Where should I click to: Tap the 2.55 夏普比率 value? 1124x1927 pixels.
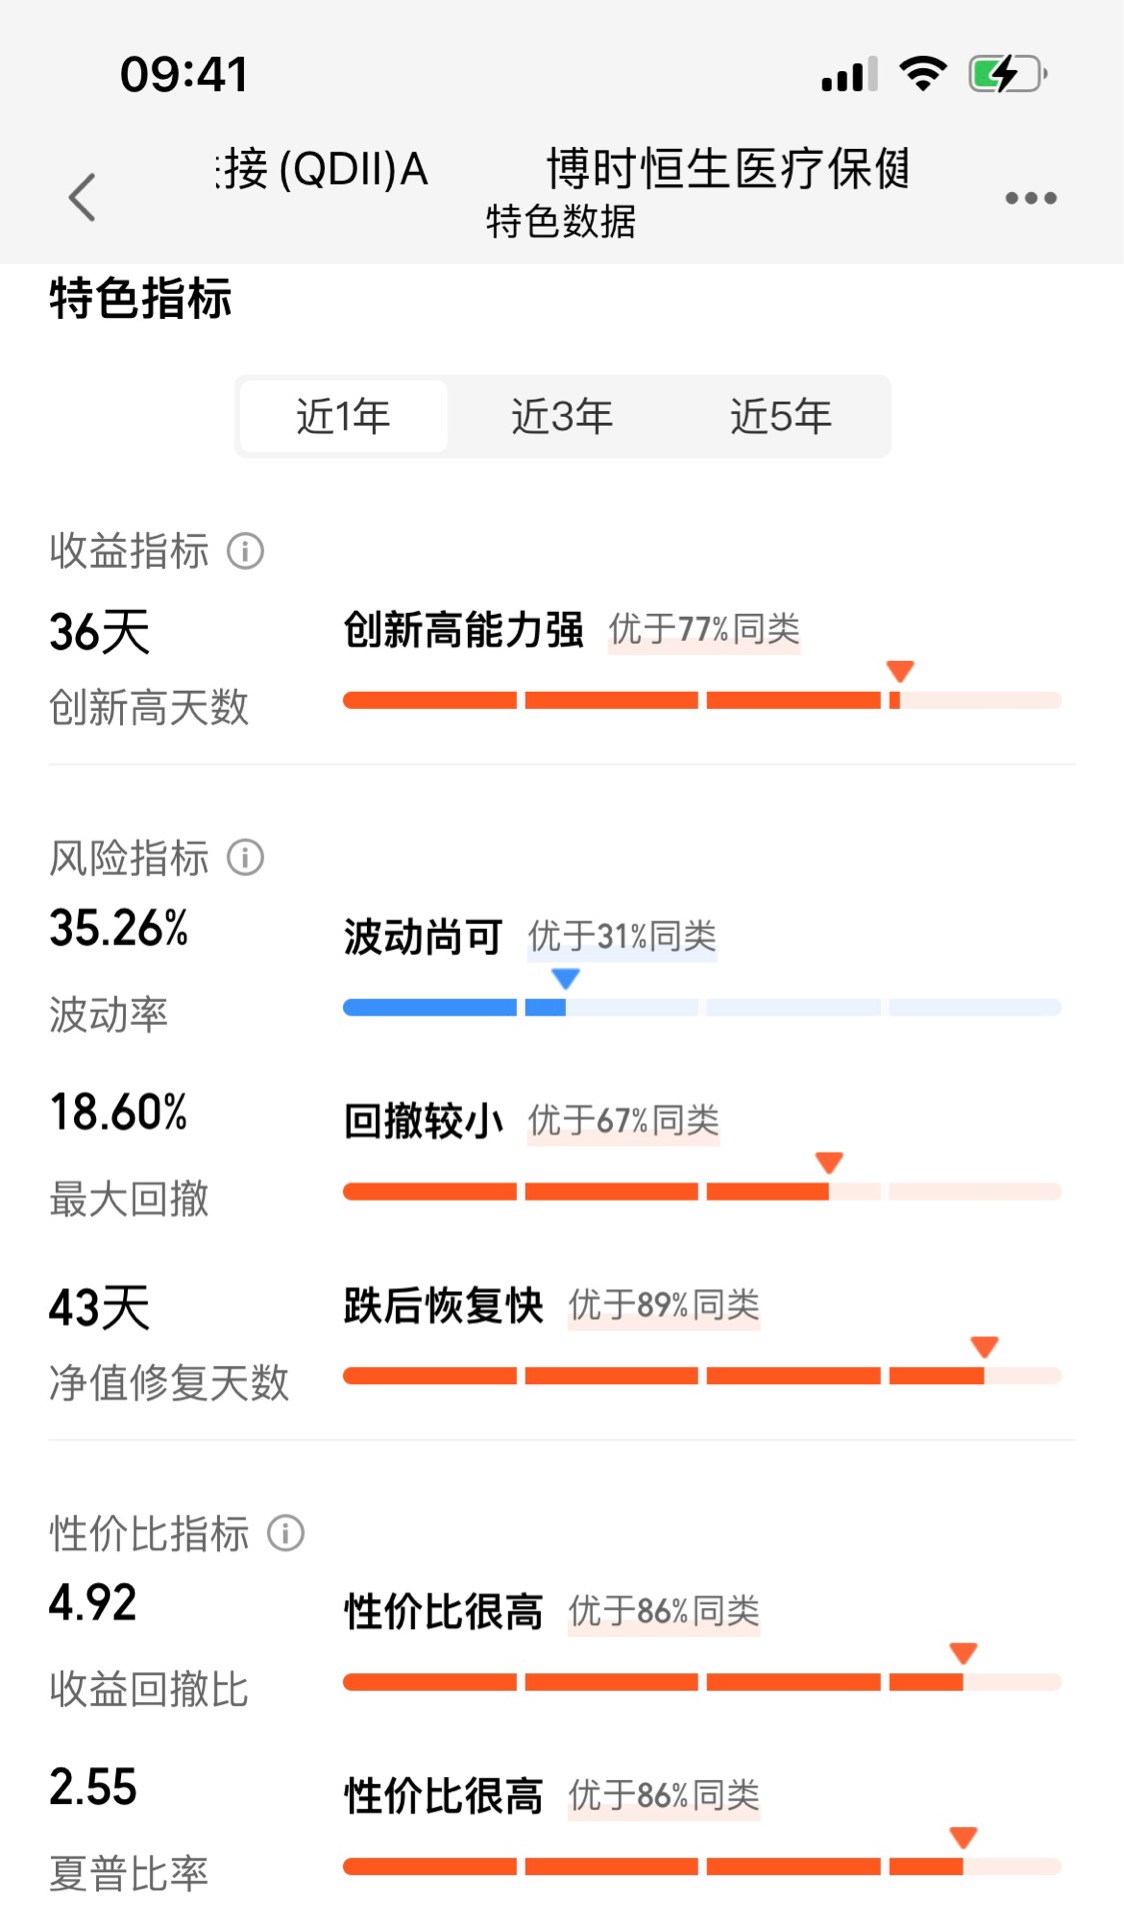[93, 1787]
